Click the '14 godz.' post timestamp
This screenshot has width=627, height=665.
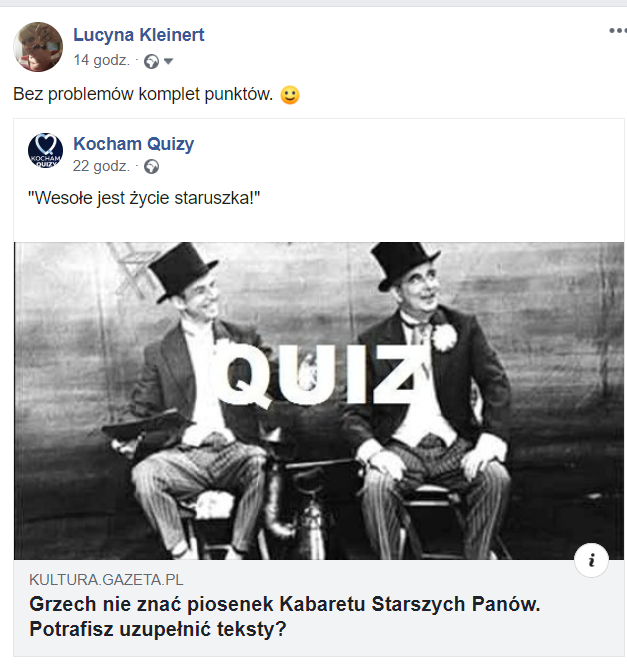[101, 60]
